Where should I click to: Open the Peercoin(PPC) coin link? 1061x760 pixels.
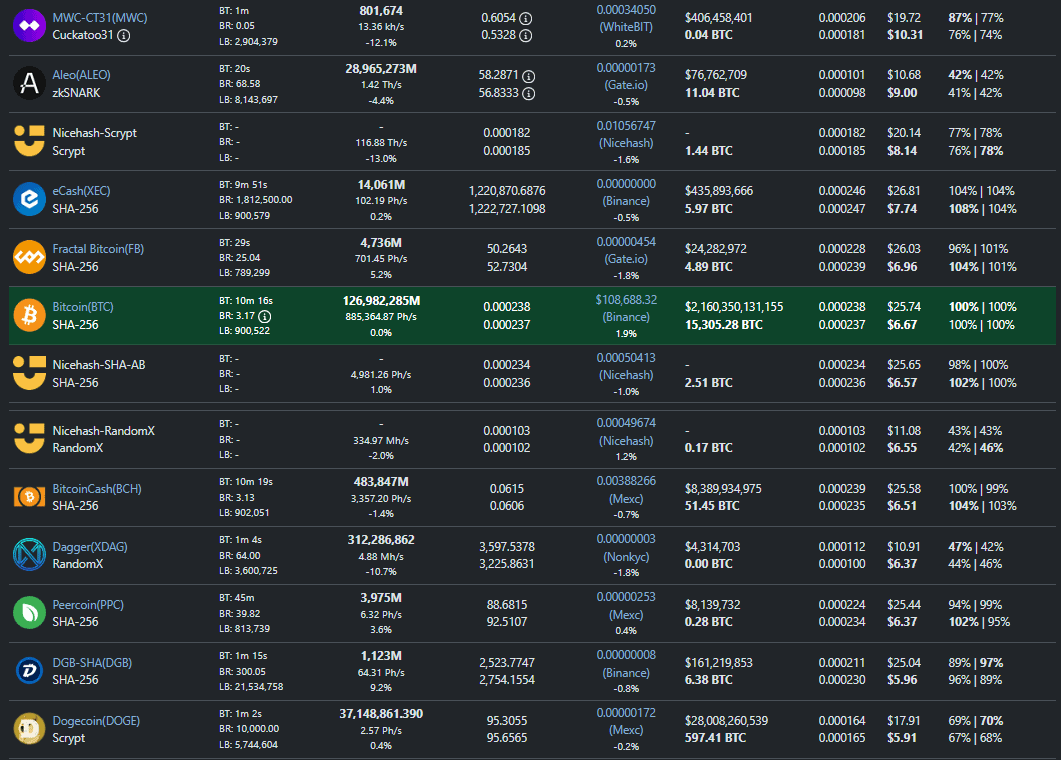[86, 604]
